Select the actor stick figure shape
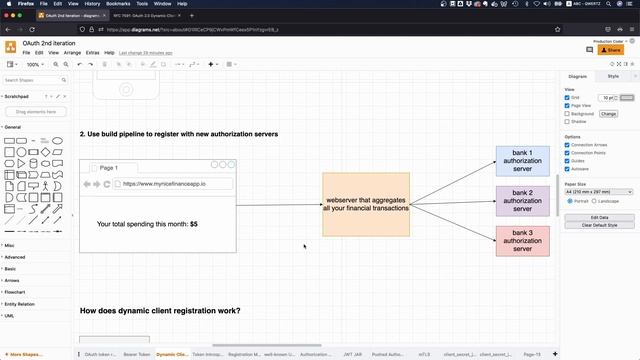This screenshot has height=360, width=640. [x=45, y=186]
